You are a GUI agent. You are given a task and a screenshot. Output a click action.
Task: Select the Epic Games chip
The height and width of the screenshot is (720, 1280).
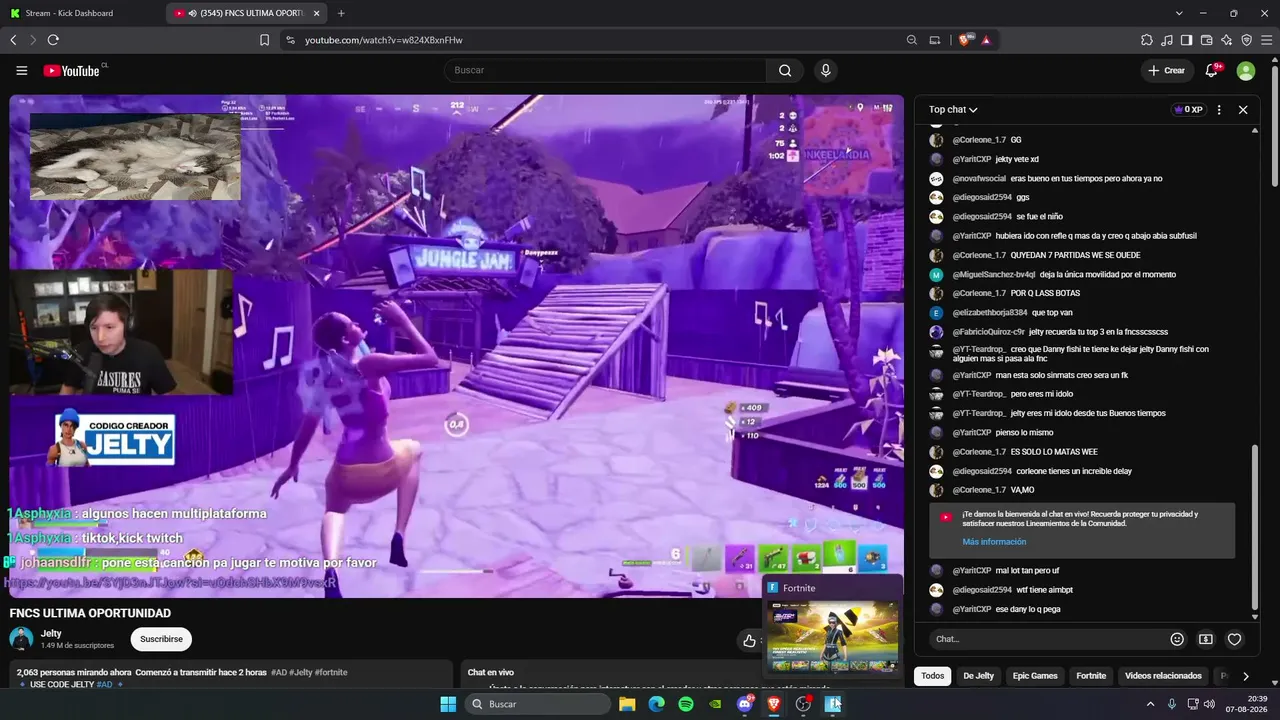click(1035, 676)
